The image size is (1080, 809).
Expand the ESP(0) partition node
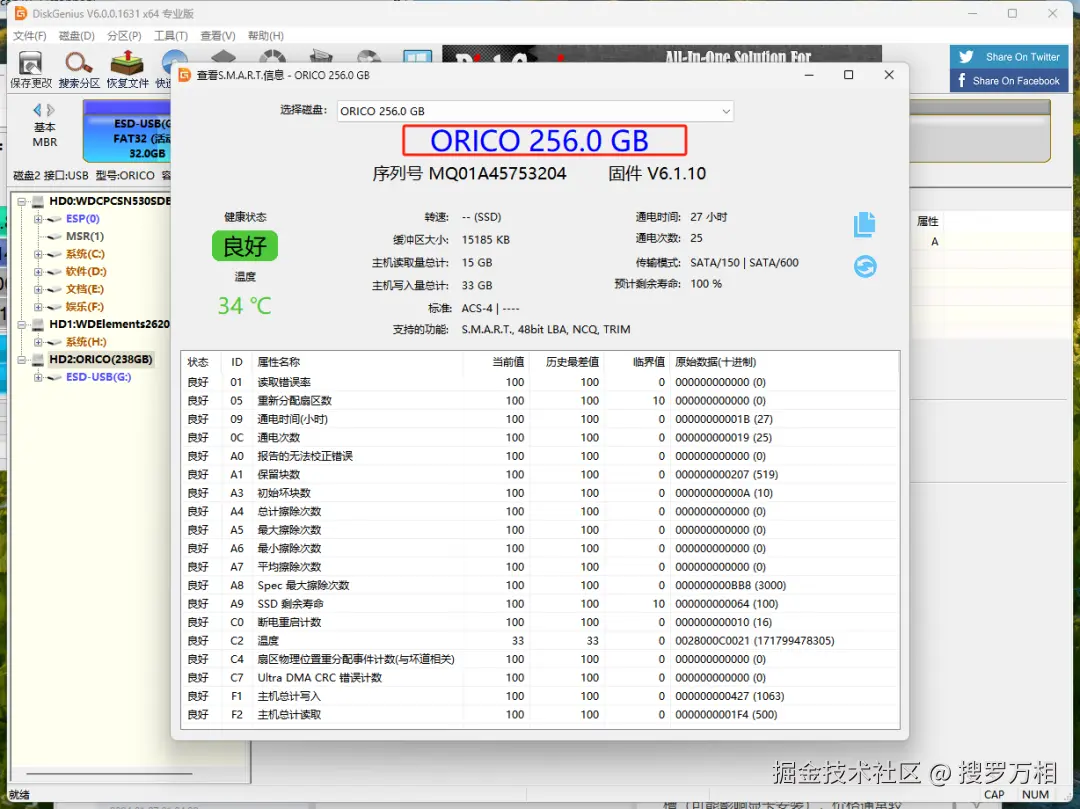pyautogui.click(x=38, y=219)
